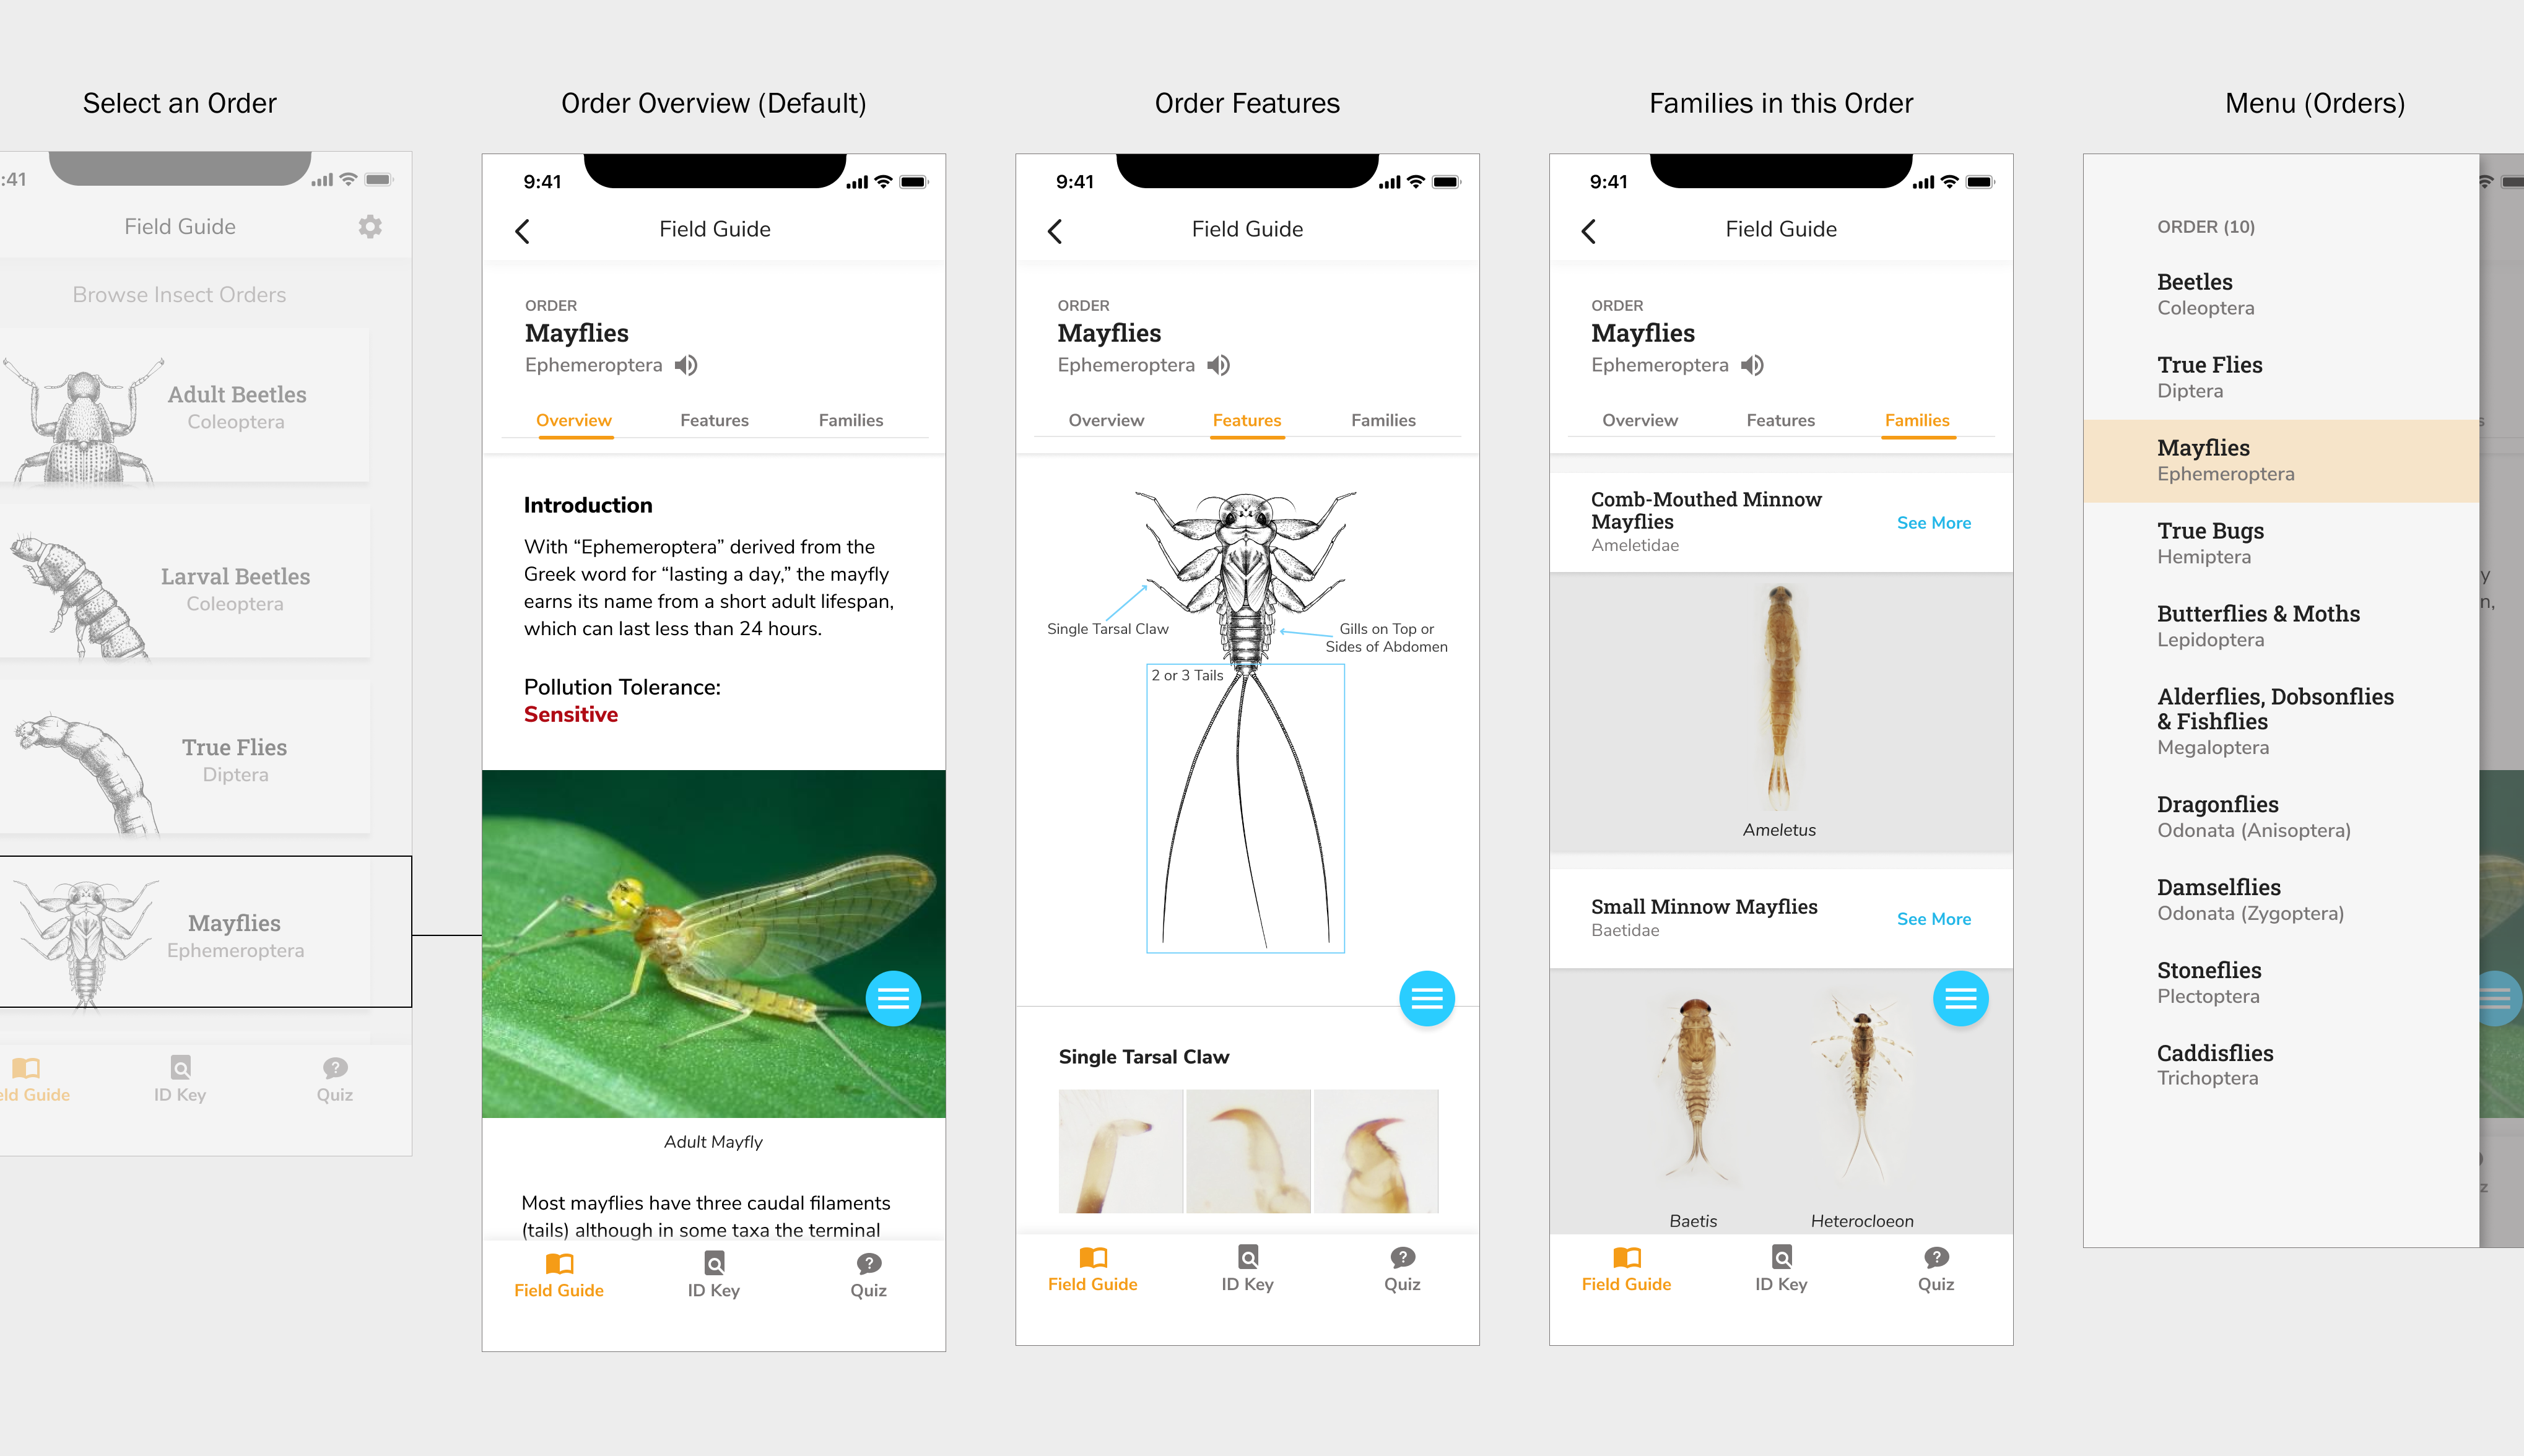
Task: Play Ephemeroptera pronunciation in Order Overview screen
Action: (686, 365)
